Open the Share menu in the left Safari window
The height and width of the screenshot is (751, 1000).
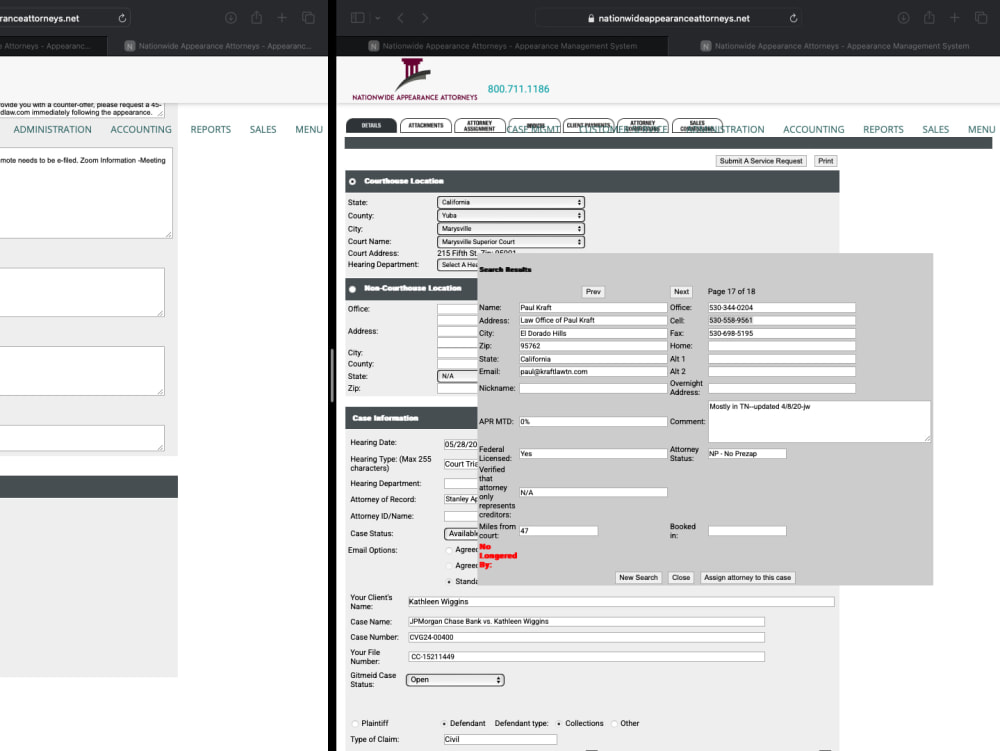pos(256,18)
